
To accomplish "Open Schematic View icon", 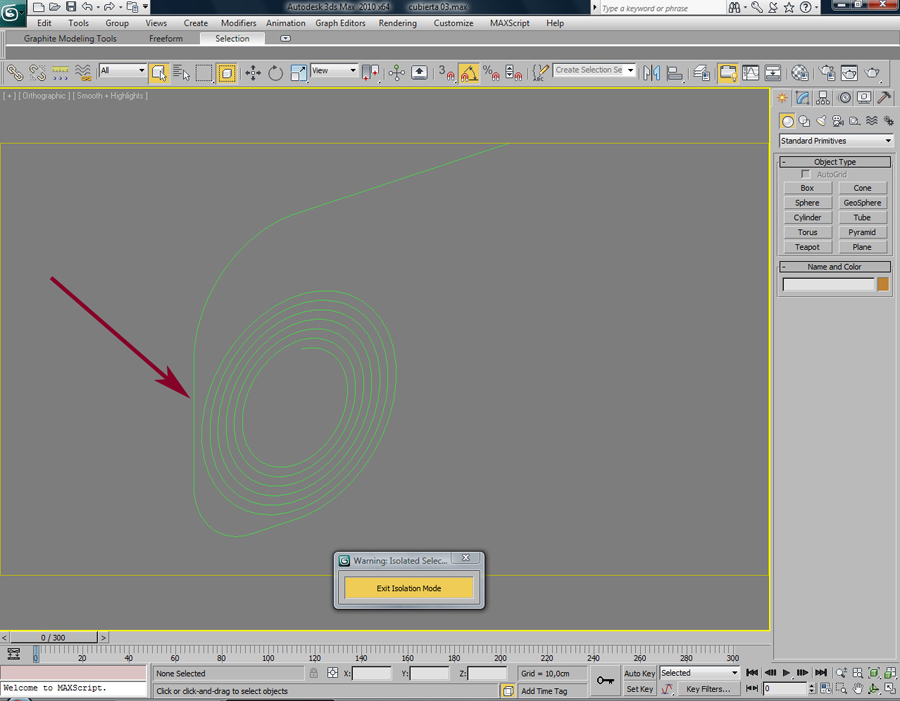I will pyautogui.click(x=773, y=73).
